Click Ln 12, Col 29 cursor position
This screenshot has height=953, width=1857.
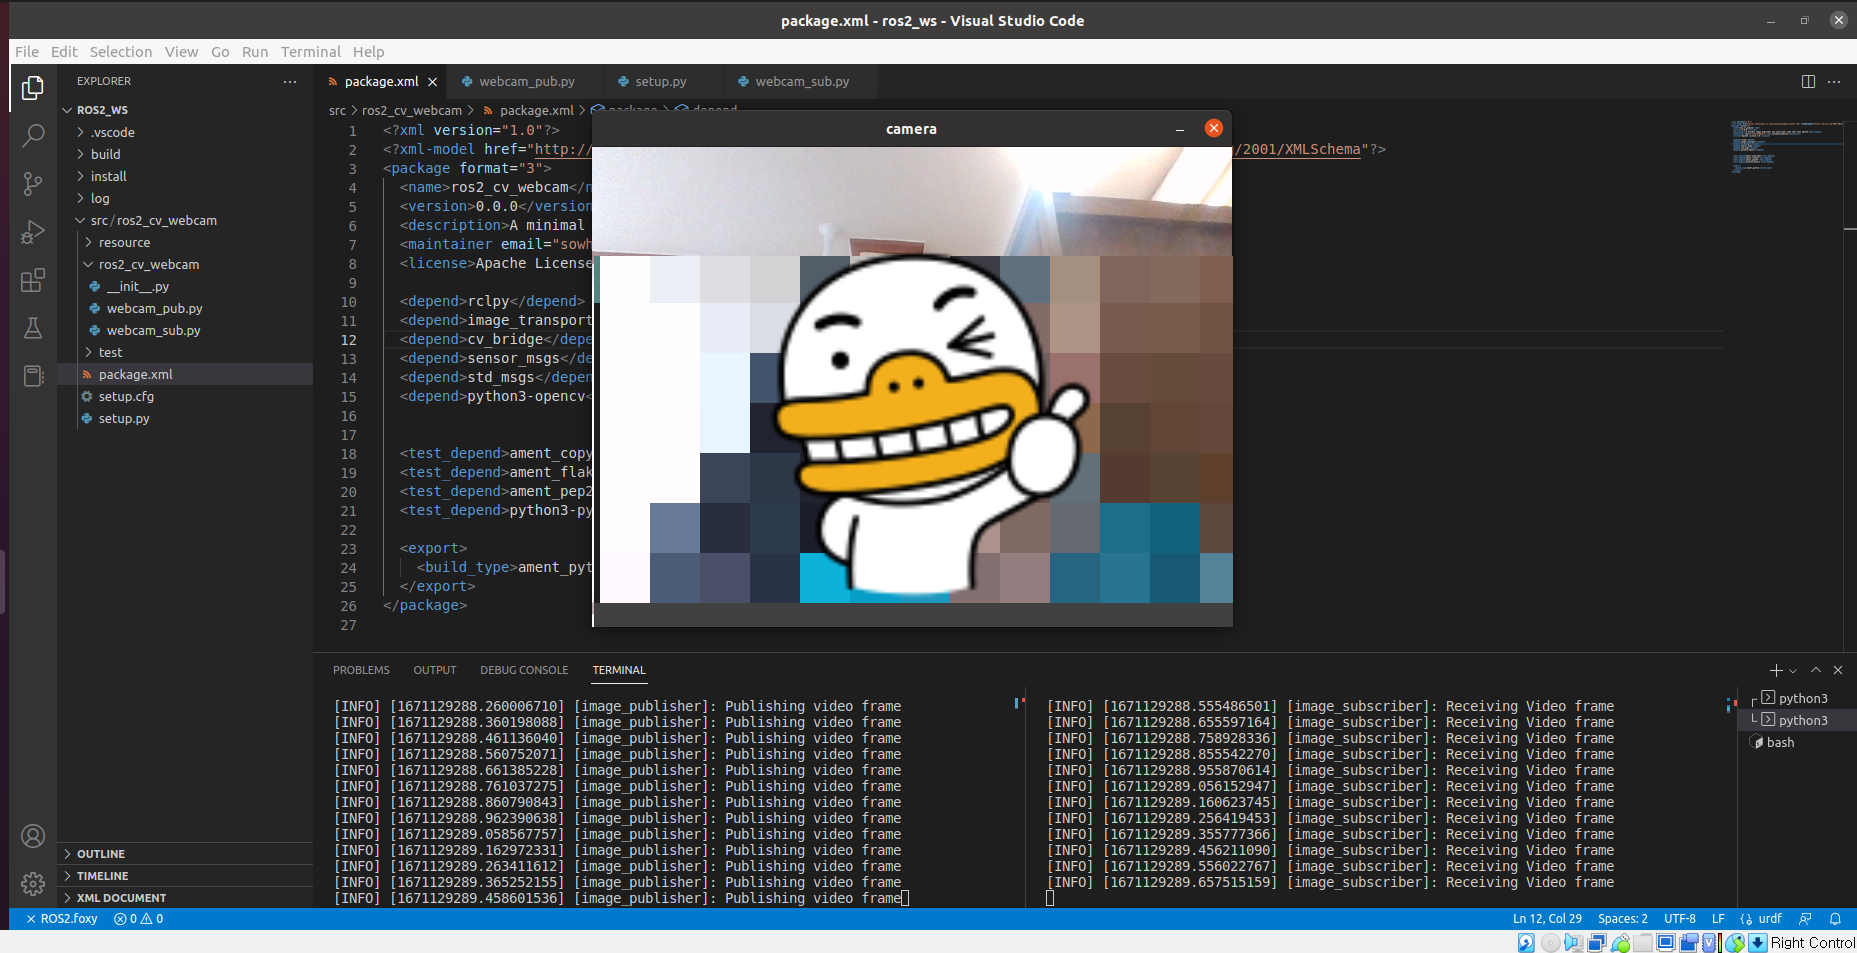click(x=1547, y=919)
